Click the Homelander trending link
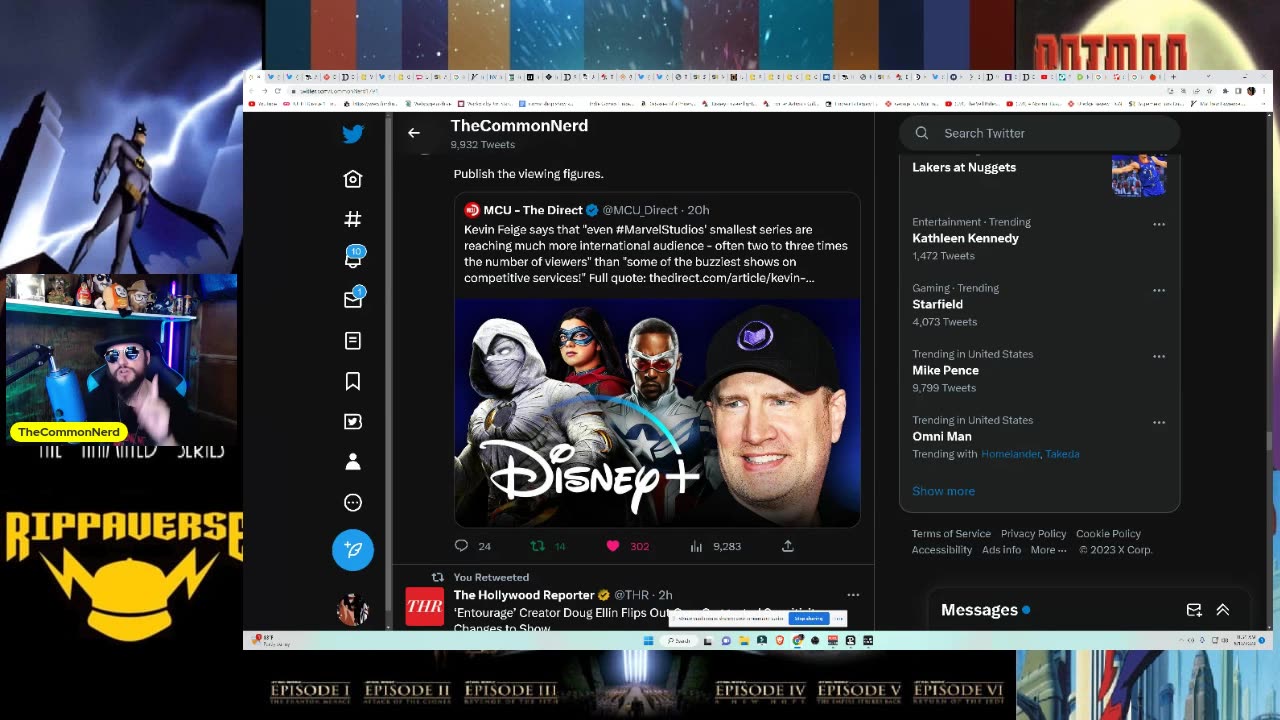The image size is (1280, 720). coord(1010,454)
